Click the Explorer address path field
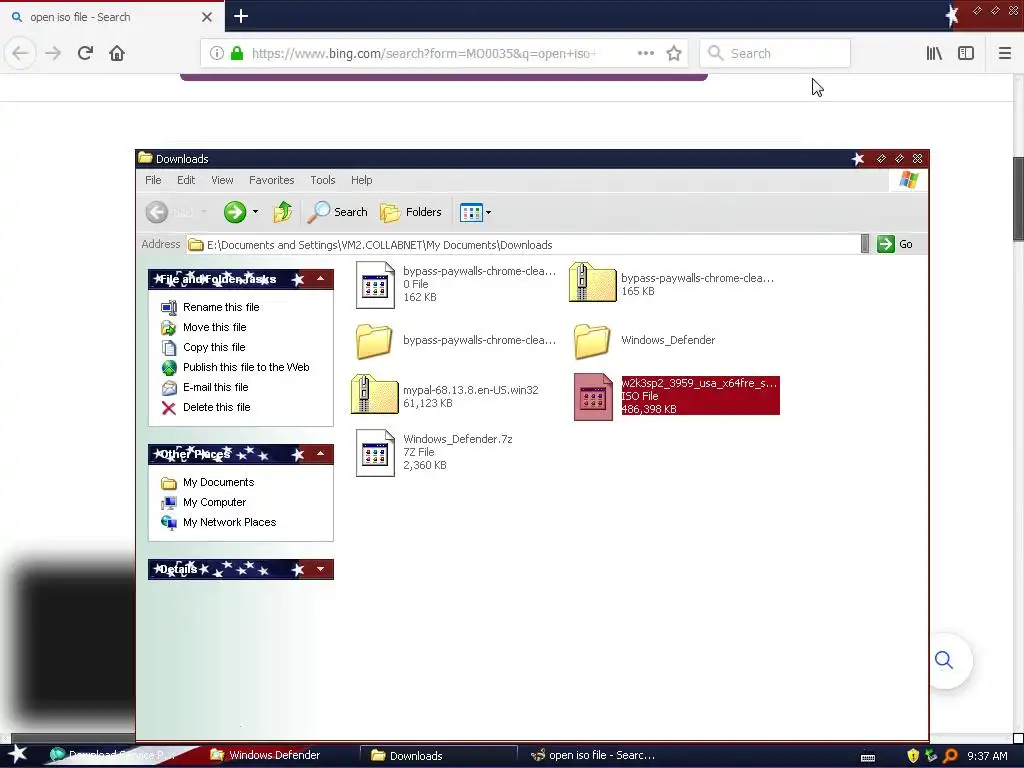The image size is (1024, 768). coord(522,244)
